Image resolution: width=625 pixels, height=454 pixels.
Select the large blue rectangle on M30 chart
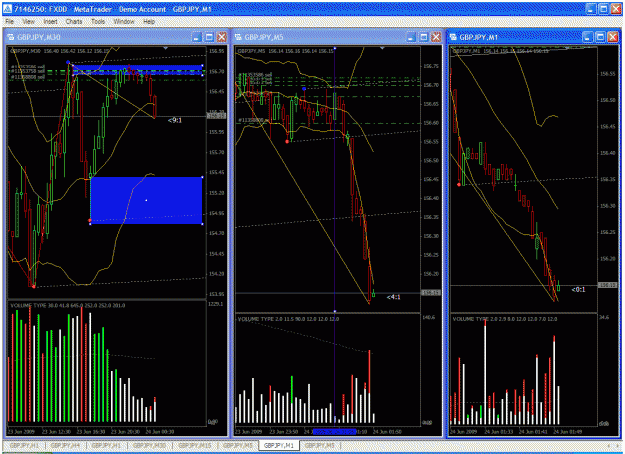coord(146,200)
